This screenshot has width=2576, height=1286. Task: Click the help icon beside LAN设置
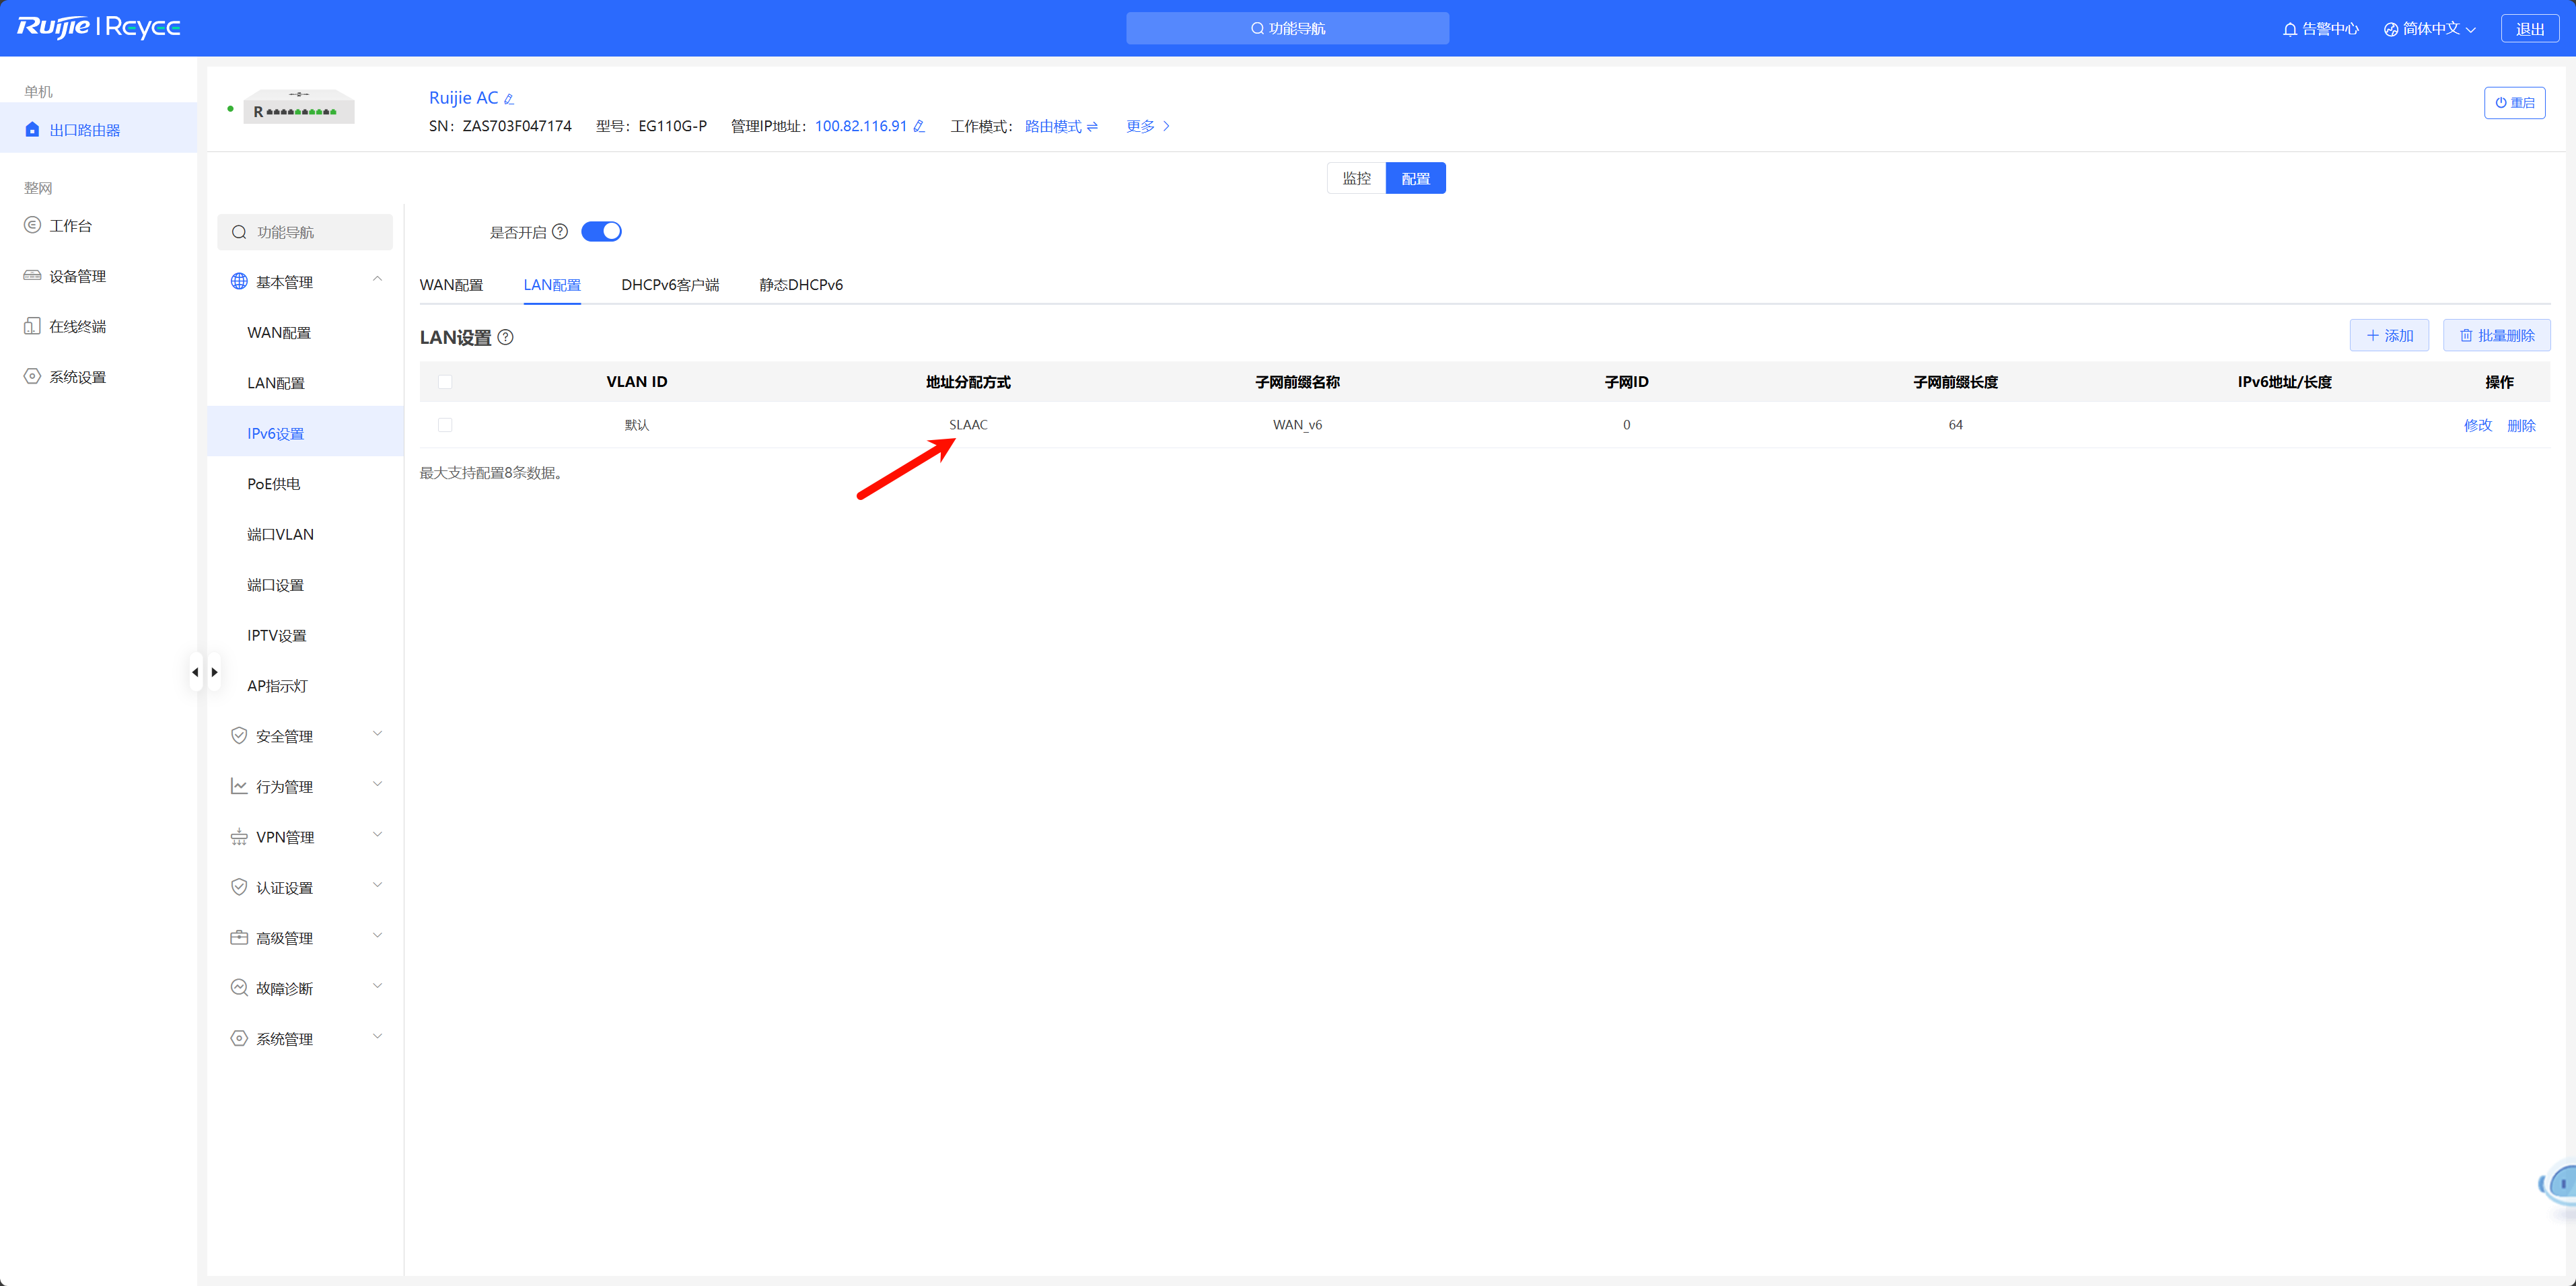(x=506, y=337)
